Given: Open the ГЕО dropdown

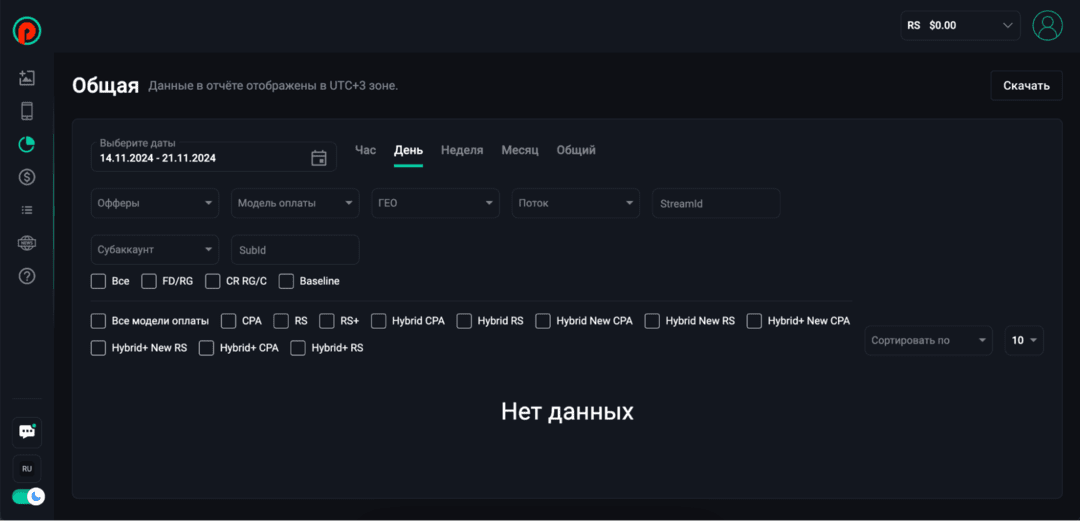Looking at the screenshot, I should pos(435,203).
